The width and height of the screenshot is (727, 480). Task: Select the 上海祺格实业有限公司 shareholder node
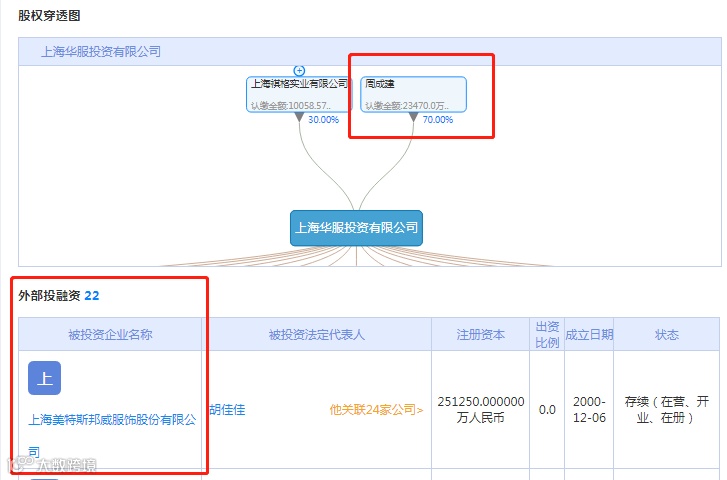[x=299, y=94]
